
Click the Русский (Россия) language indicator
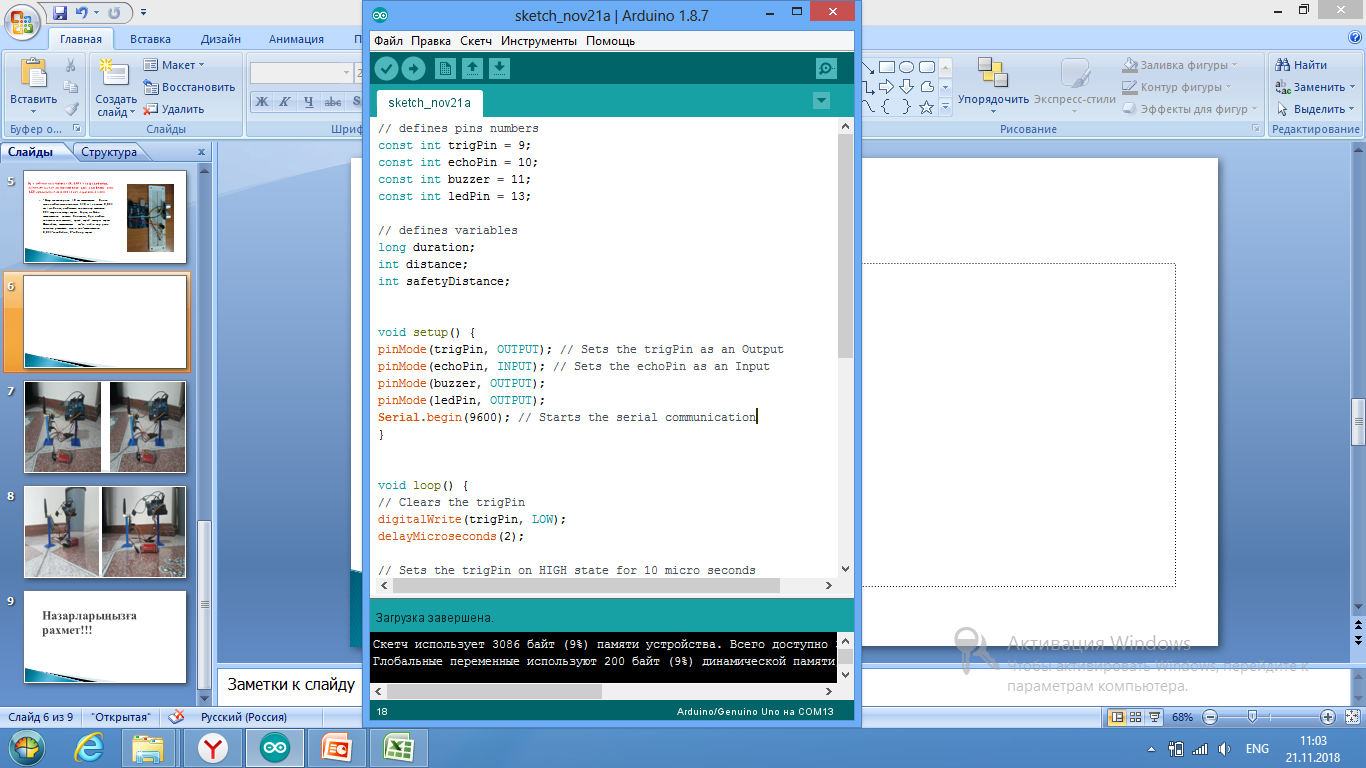pos(244,717)
